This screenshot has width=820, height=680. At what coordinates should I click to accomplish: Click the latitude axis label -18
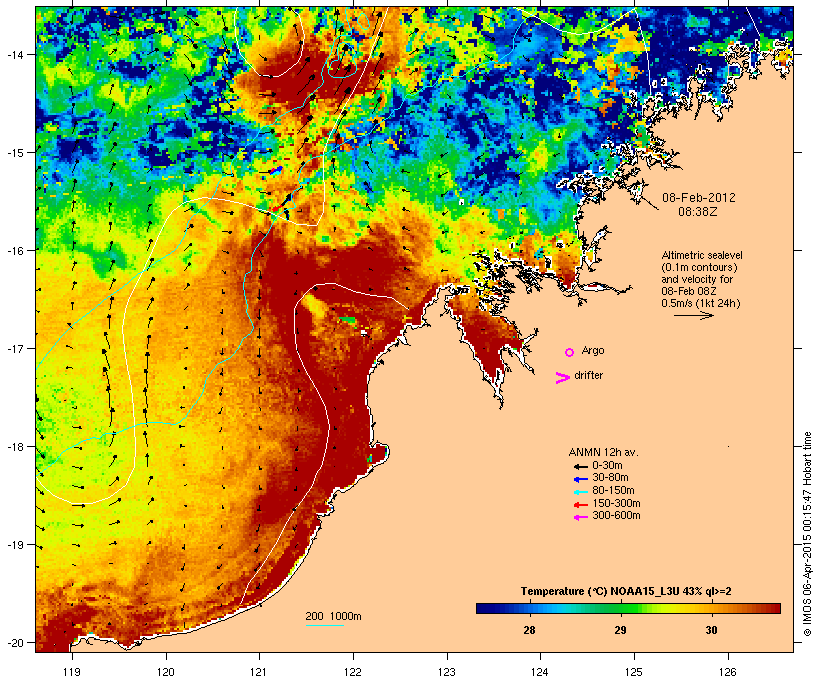point(14,447)
